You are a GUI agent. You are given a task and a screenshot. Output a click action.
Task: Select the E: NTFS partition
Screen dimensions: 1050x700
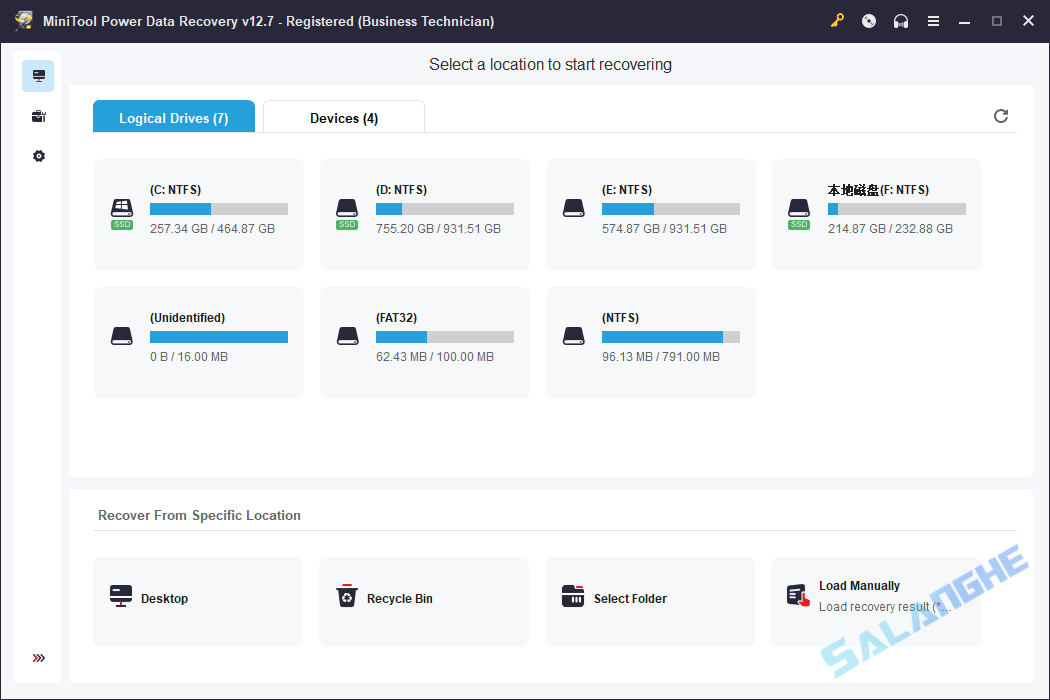pyautogui.click(x=650, y=214)
